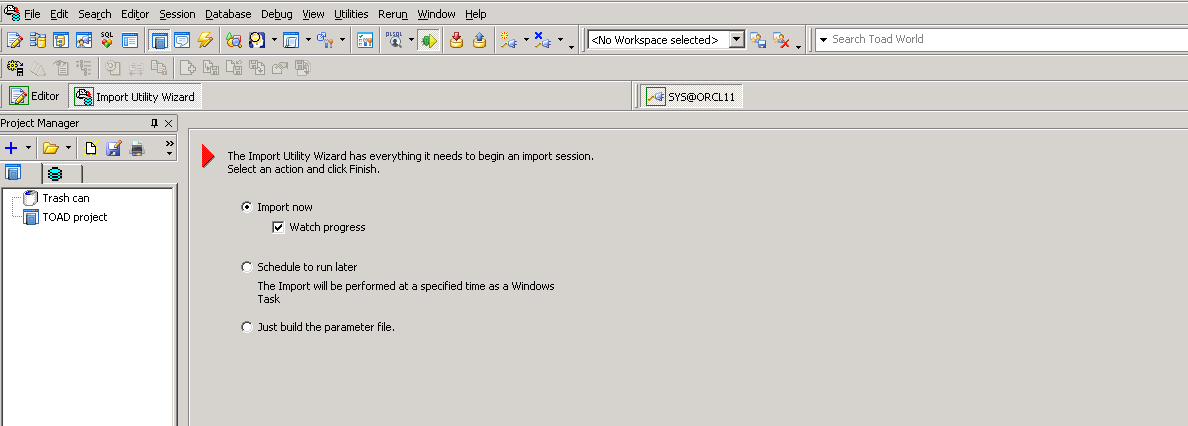Viewport: 1188px width, 426px height.
Task: Click the blue plus Add icon
Action: pyautogui.click(x=12, y=148)
